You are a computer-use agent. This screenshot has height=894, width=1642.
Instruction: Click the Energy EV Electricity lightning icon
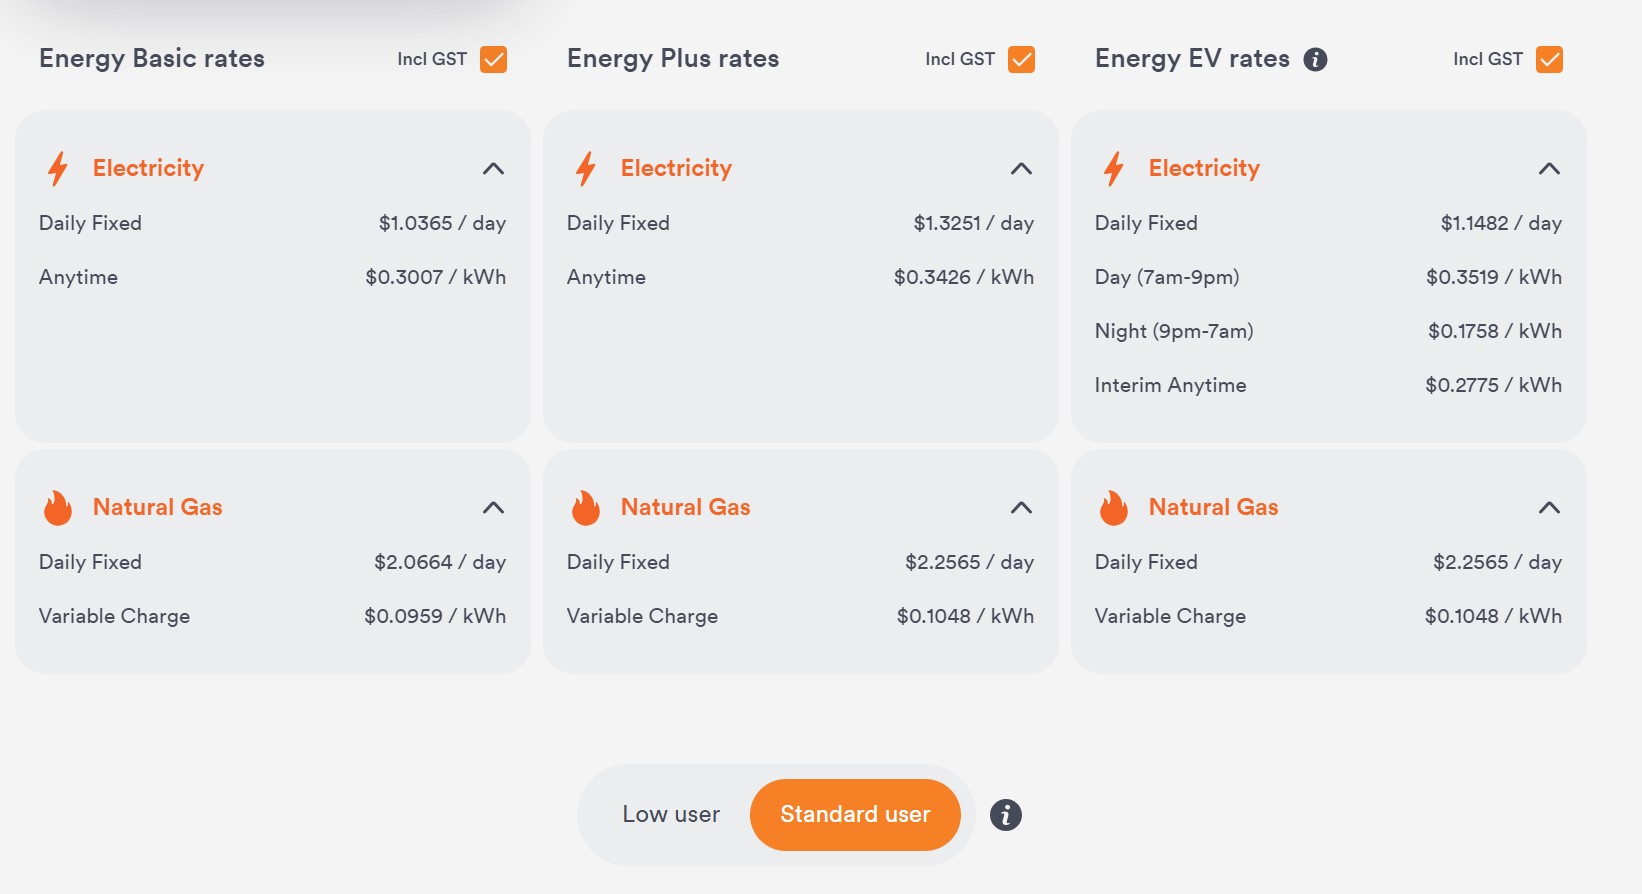pos(1114,168)
